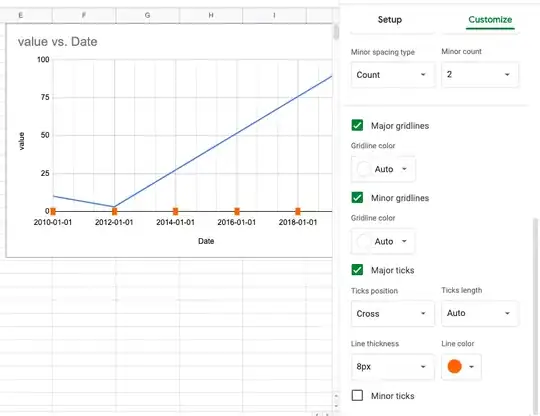Click the orange tick mark at 2014-01-01
The image size is (540, 416).
(175, 211)
